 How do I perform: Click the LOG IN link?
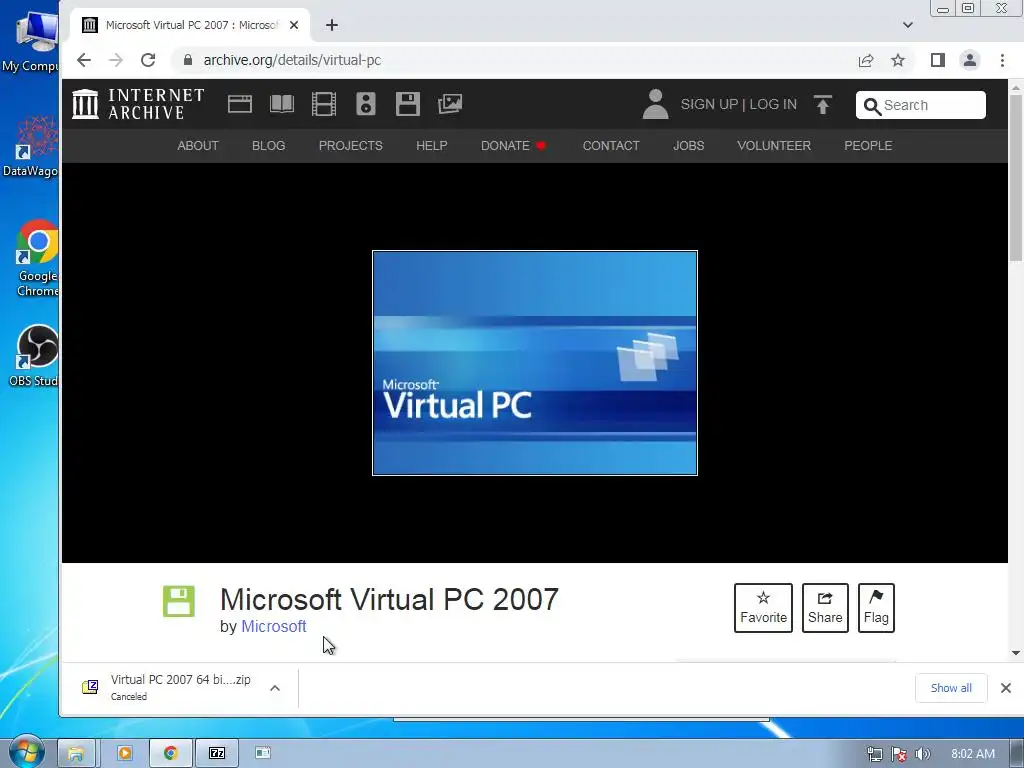tap(773, 104)
